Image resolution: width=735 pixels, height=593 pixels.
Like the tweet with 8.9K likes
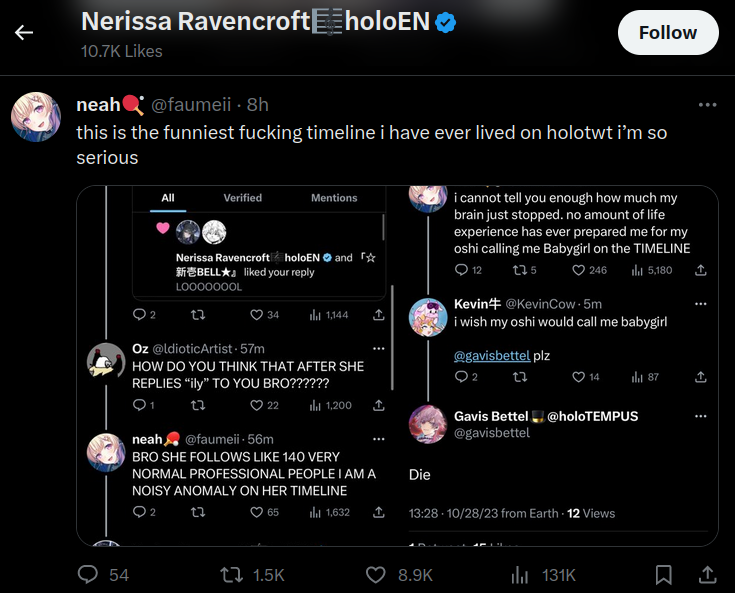[376, 574]
